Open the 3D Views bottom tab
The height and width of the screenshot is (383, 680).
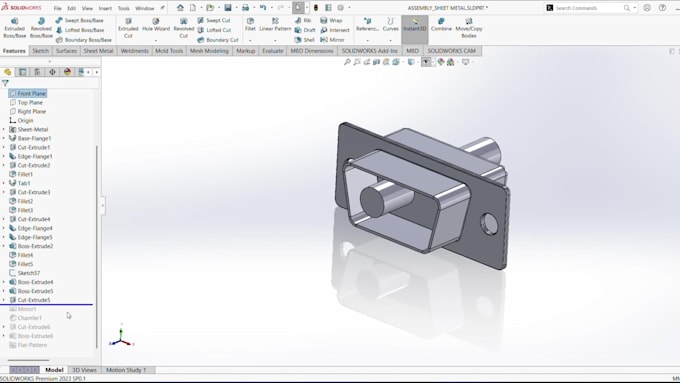pos(84,370)
